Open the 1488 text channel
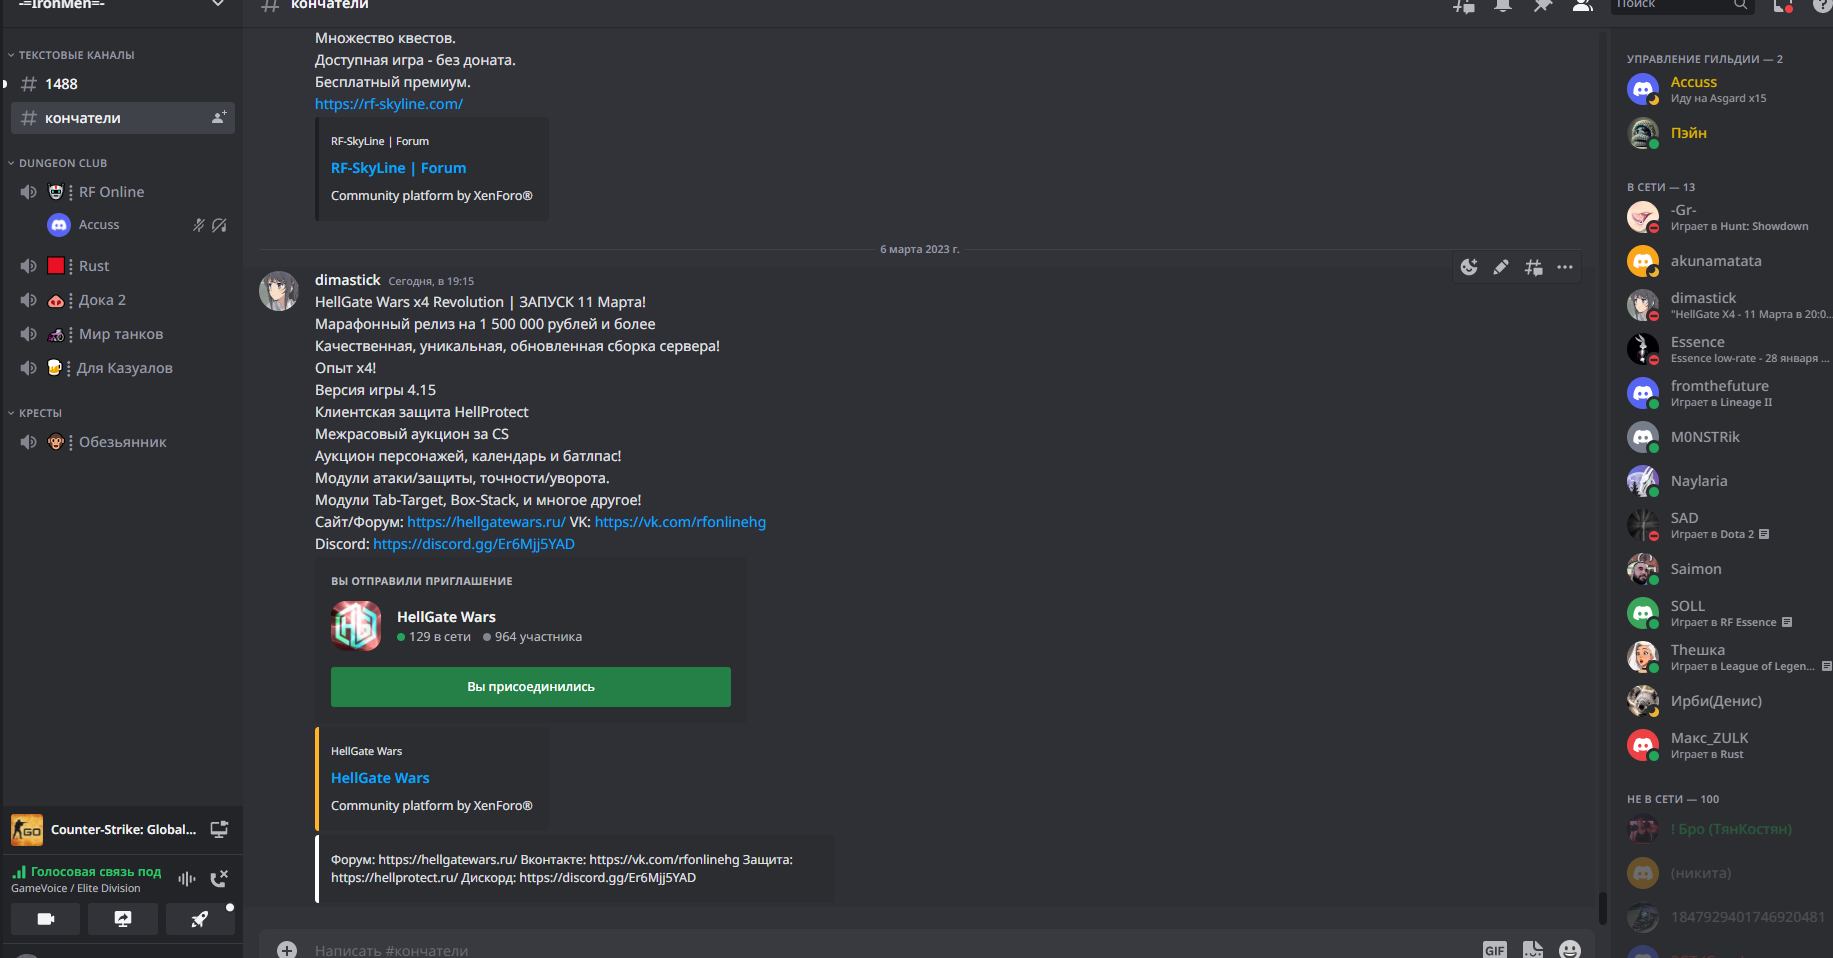The image size is (1833, 958). 123,84
